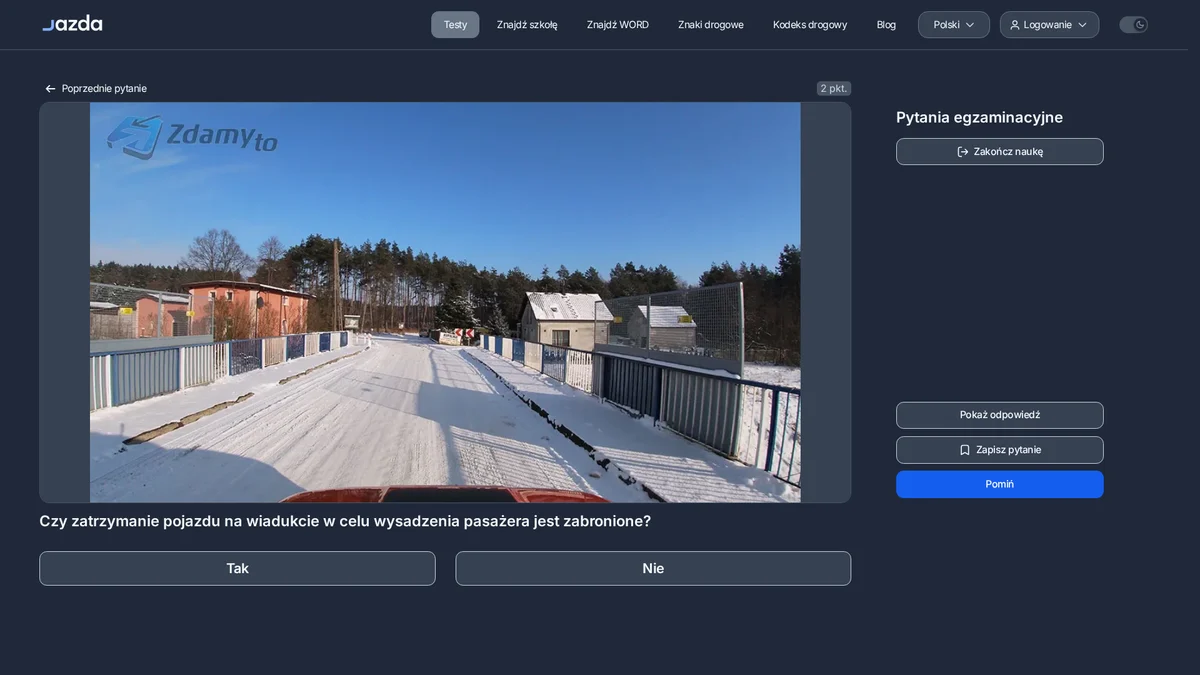Viewport: 1200px width, 675px height.
Task: Select the Nie answer
Action: [x=653, y=568]
